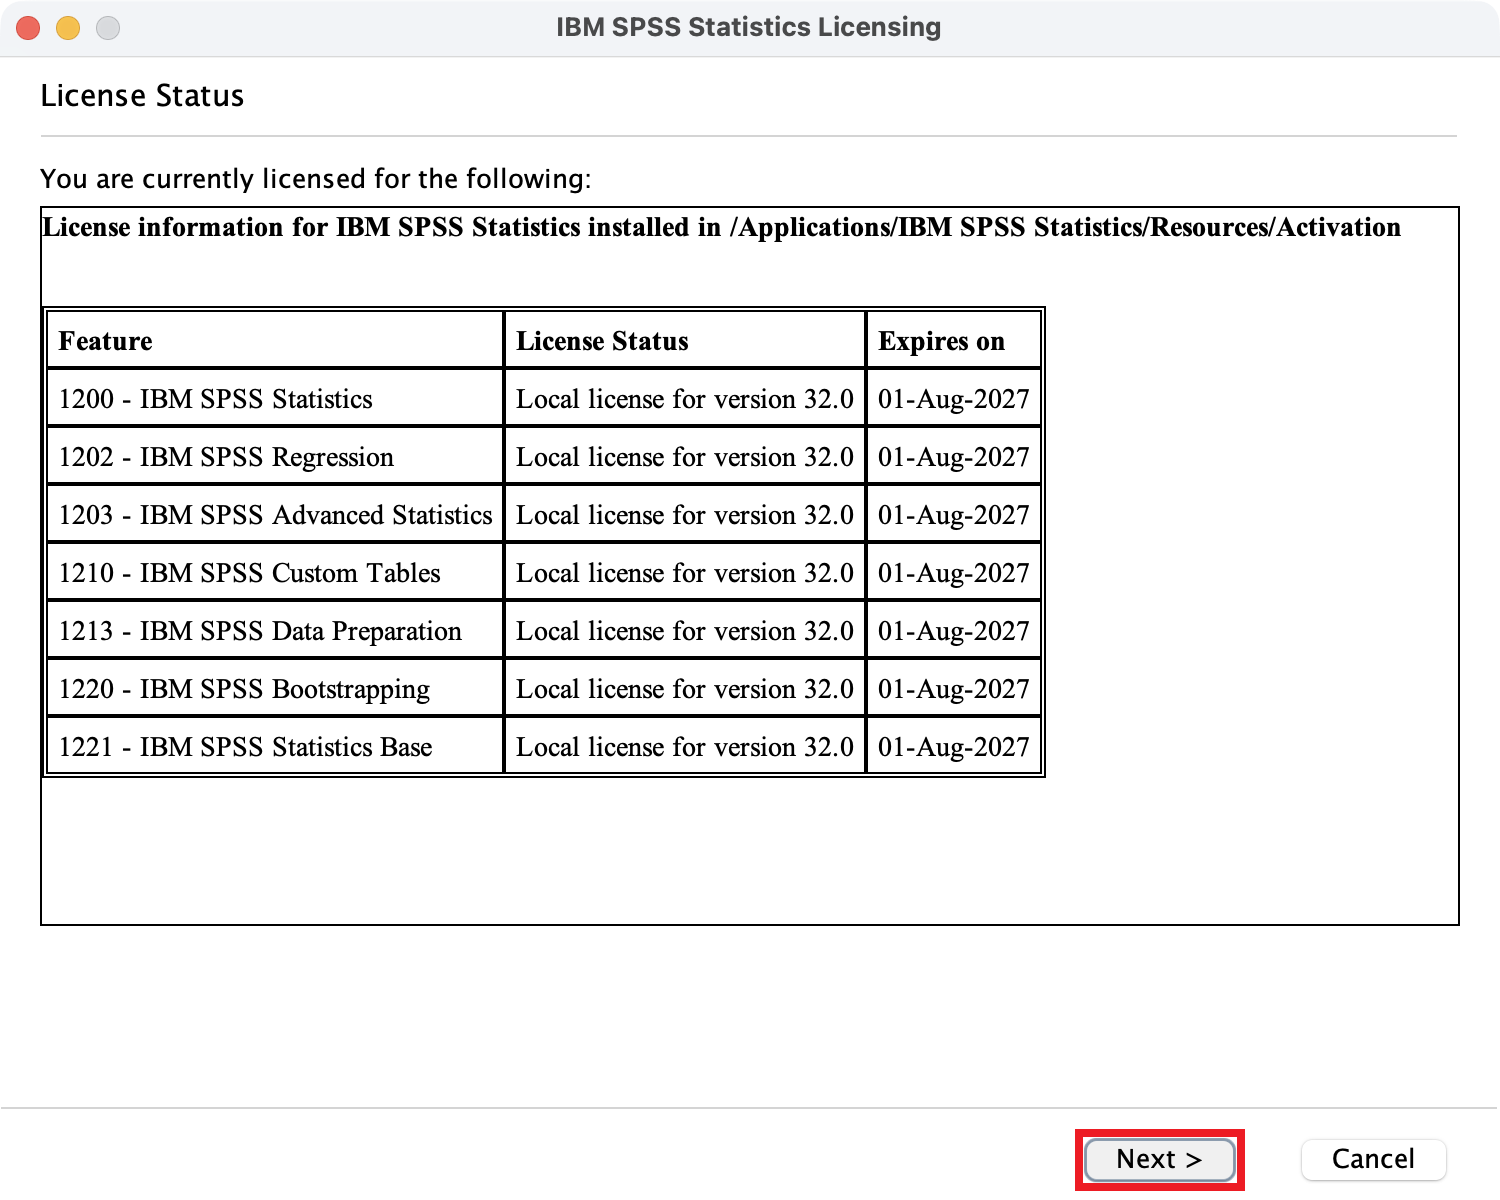Click the Next > button

click(x=1160, y=1160)
